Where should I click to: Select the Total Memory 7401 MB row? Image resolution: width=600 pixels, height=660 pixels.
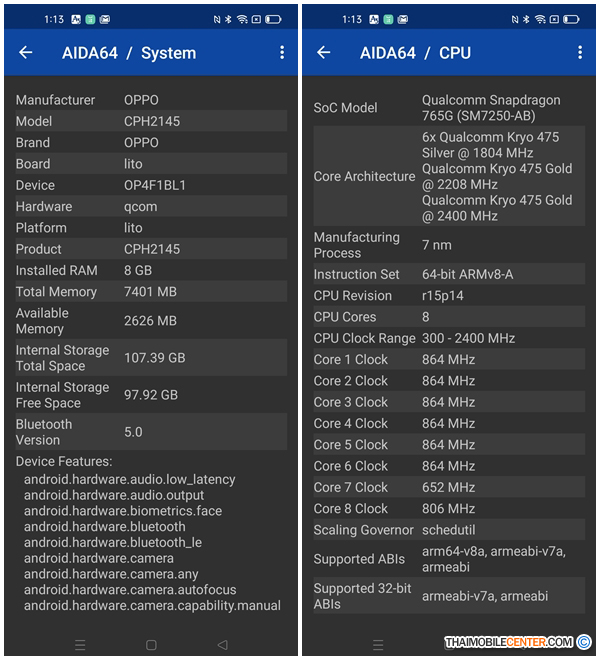[151, 292]
